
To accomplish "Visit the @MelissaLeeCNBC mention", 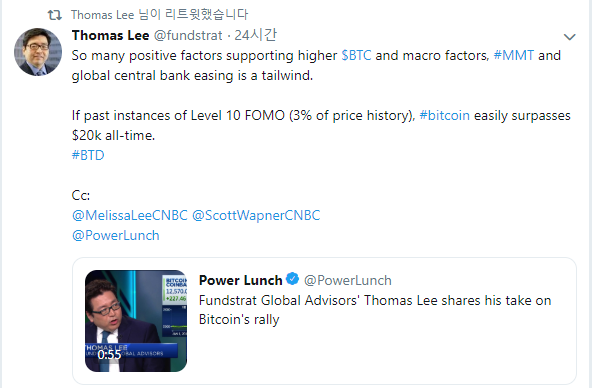I will tap(130, 215).
